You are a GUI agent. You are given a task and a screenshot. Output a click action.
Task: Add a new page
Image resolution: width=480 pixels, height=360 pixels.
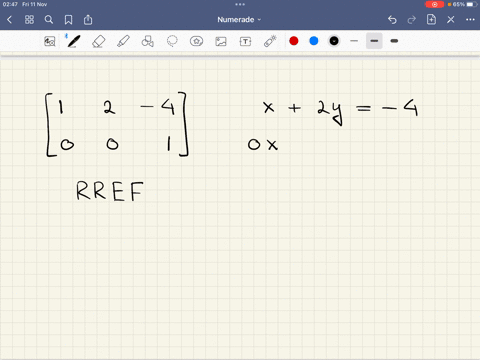[x=431, y=19]
